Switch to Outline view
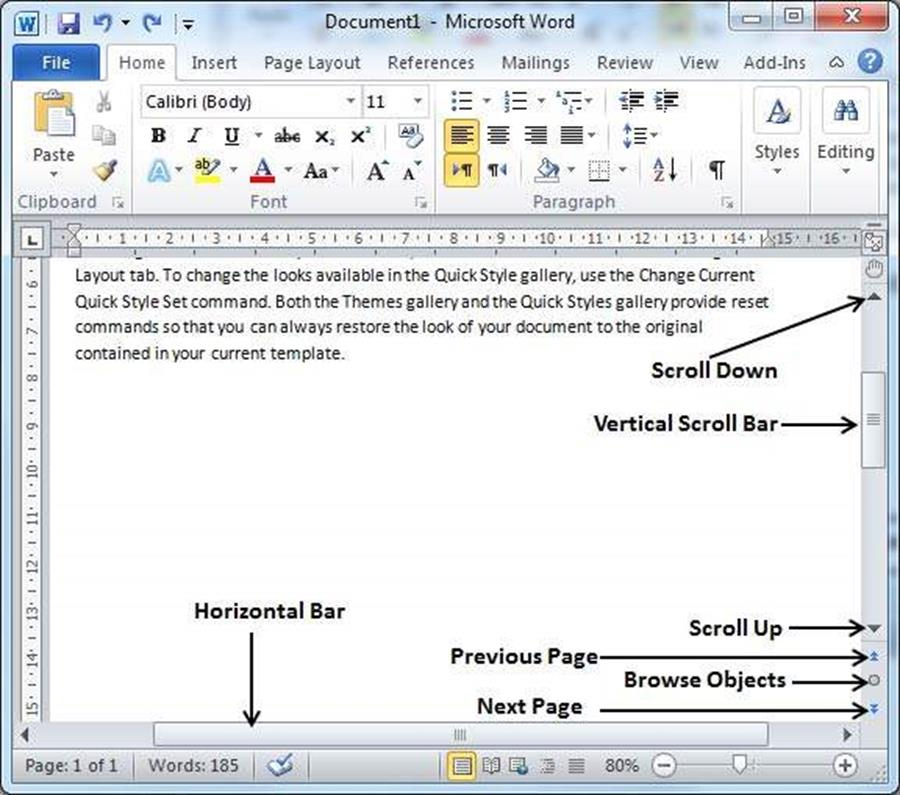This screenshot has height=795, width=900. click(x=548, y=766)
